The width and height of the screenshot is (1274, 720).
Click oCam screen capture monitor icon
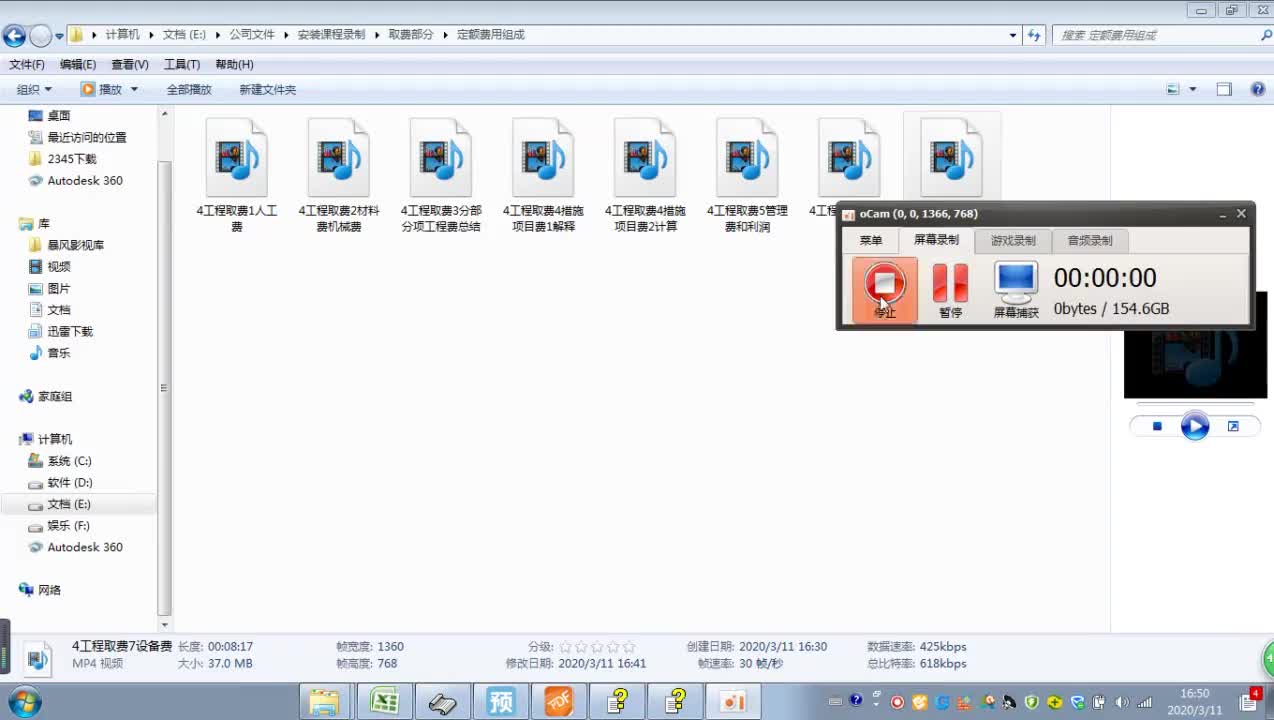(x=1016, y=290)
